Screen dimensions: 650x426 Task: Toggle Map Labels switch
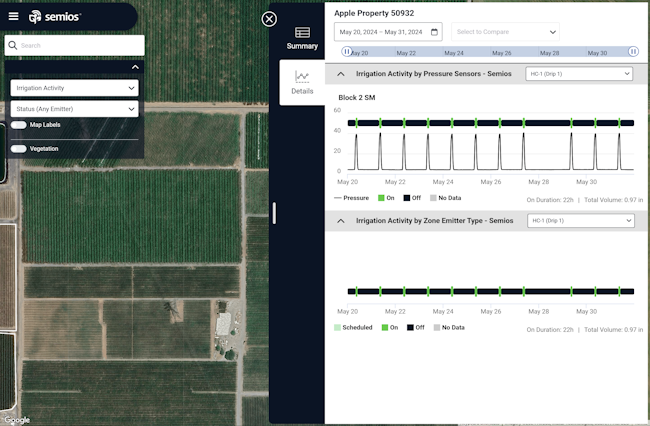[19, 125]
